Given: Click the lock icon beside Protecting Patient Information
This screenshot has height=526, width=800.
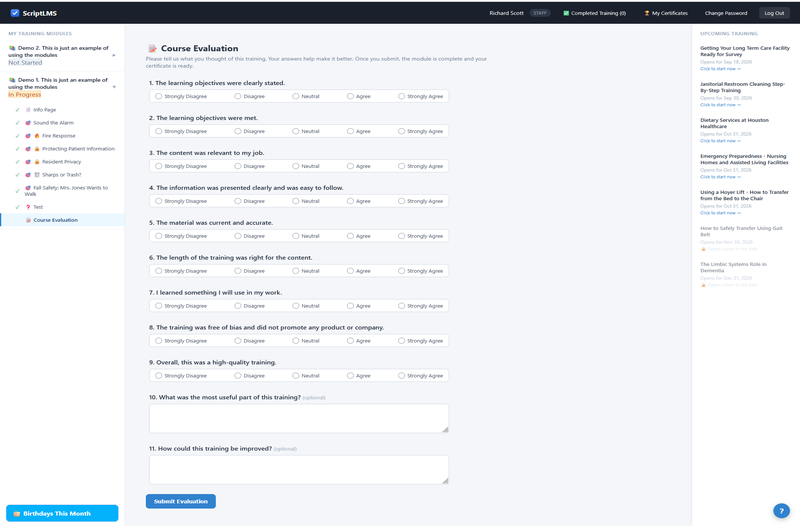Looking at the screenshot, I should (x=37, y=149).
